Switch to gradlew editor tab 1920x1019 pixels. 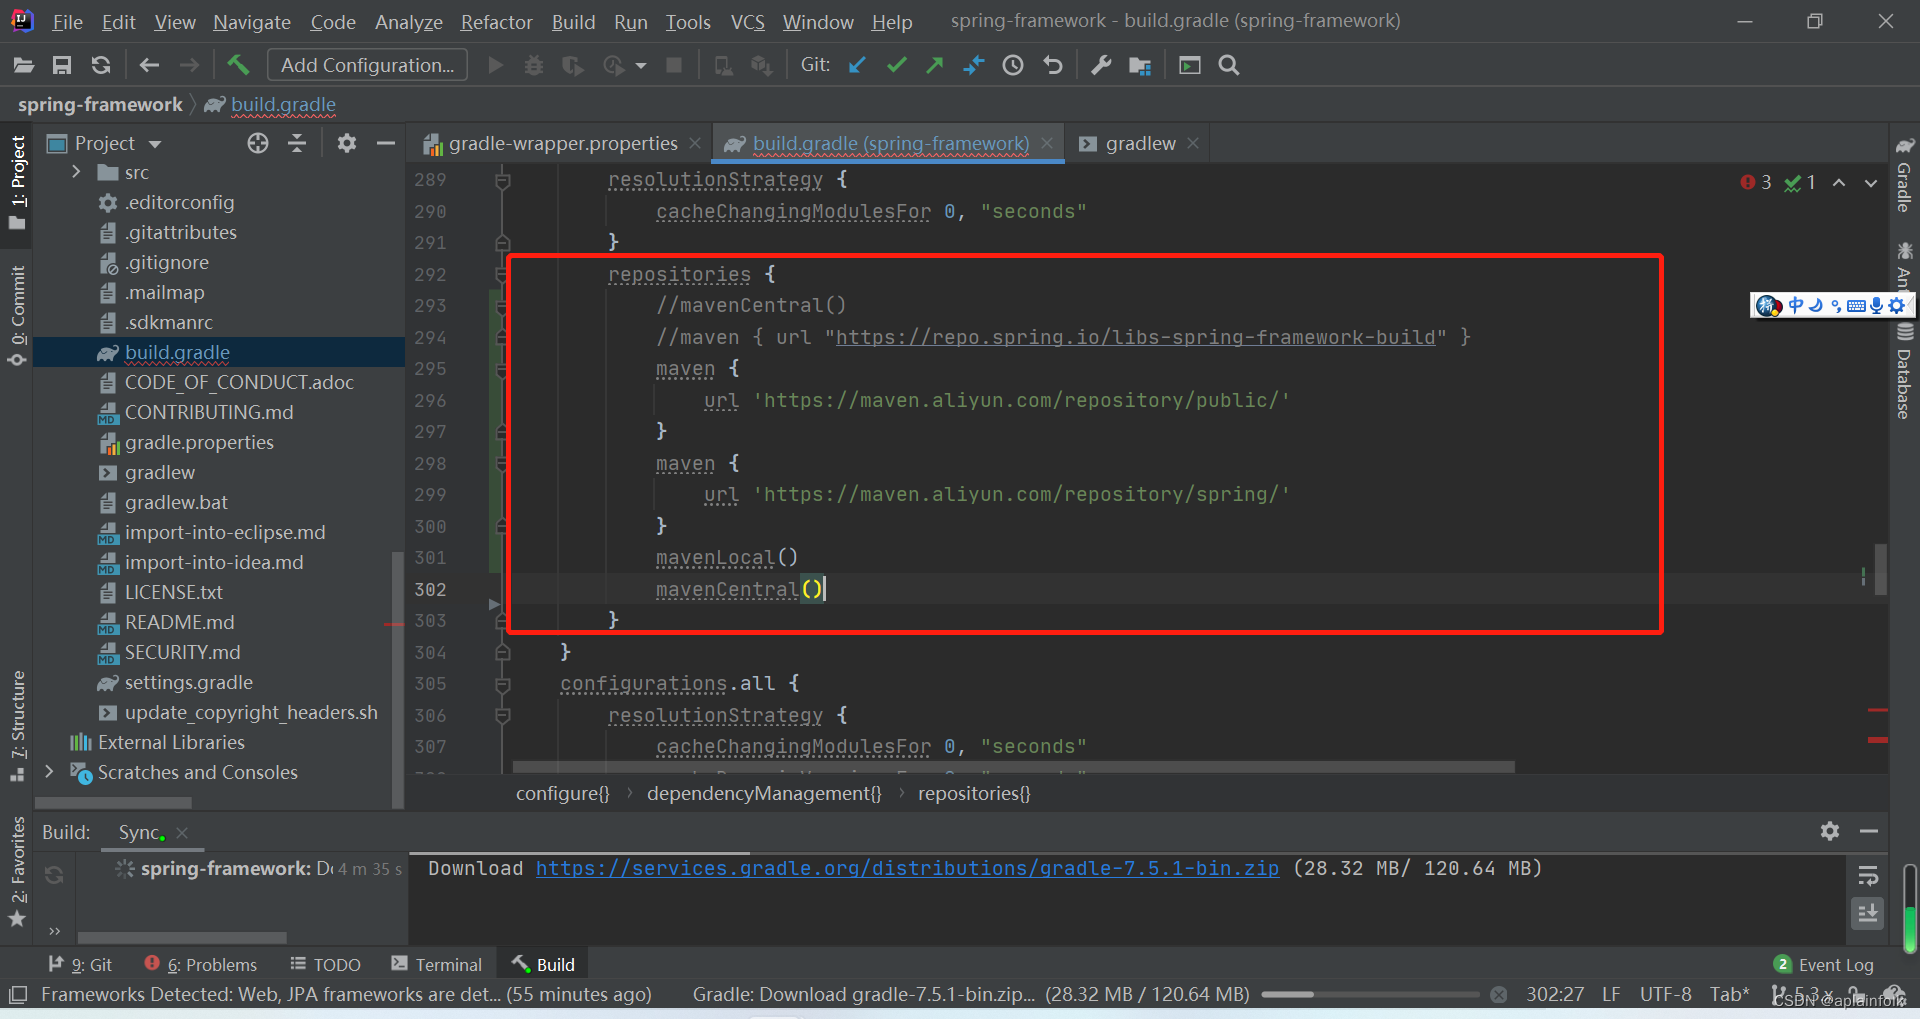[1140, 143]
